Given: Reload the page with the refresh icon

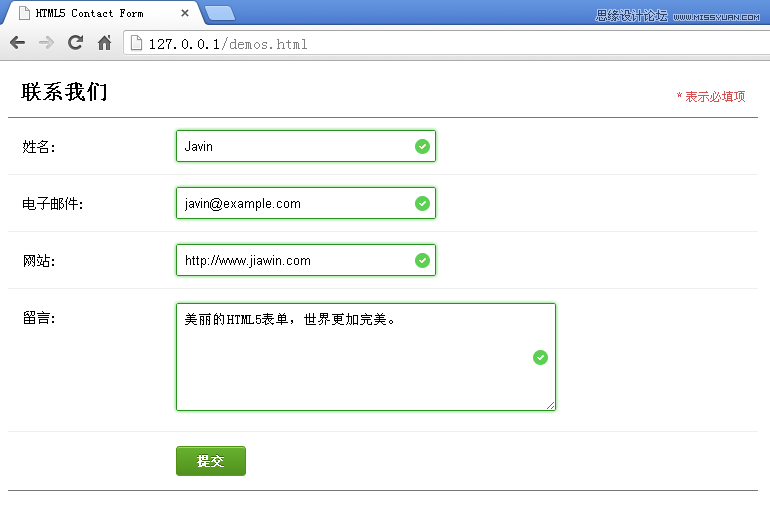Looking at the screenshot, I should click(75, 43).
